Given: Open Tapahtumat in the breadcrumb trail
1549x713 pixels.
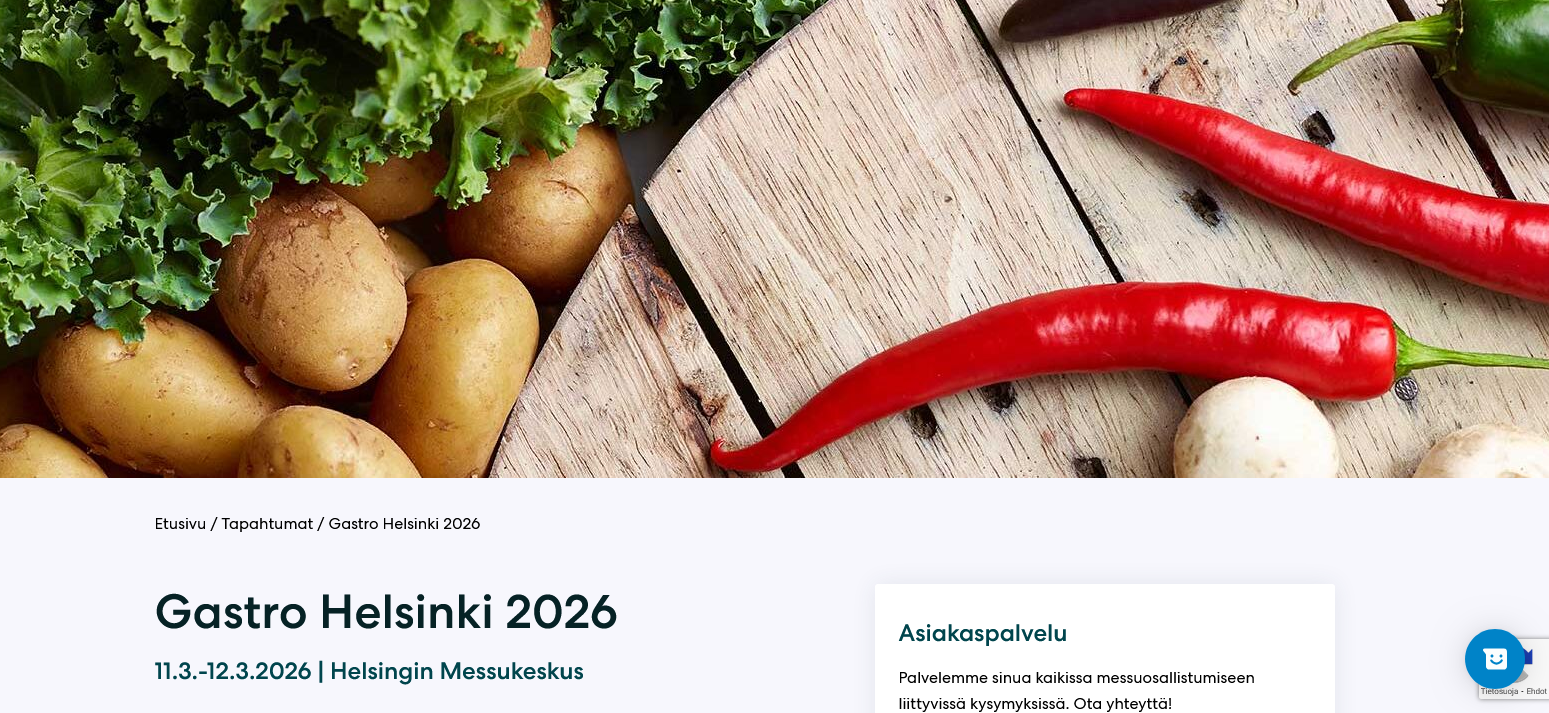Looking at the screenshot, I should click(267, 524).
